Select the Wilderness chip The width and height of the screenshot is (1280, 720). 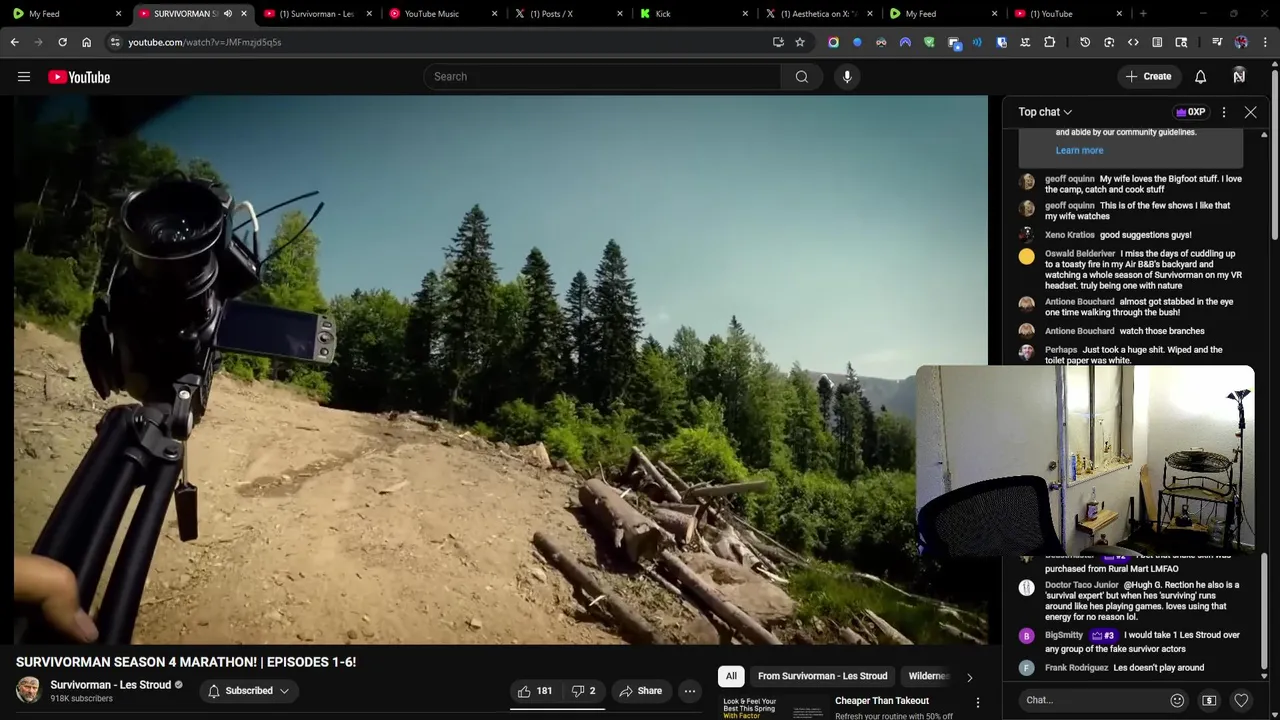coord(929,676)
